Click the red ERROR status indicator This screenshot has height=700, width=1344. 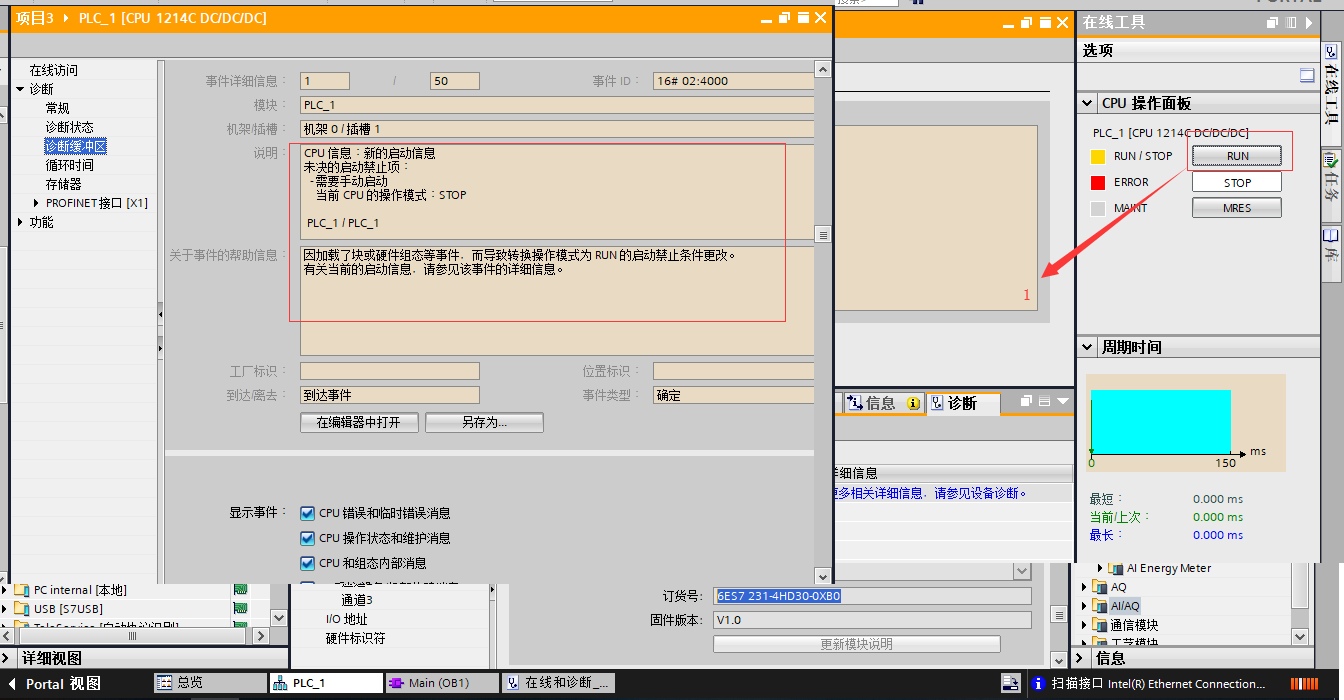pyautogui.click(x=1098, y=182)
